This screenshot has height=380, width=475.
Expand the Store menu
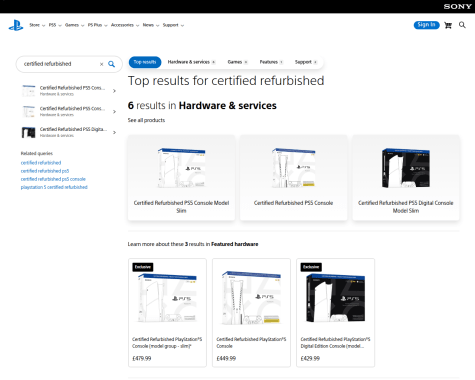point(37,25)
